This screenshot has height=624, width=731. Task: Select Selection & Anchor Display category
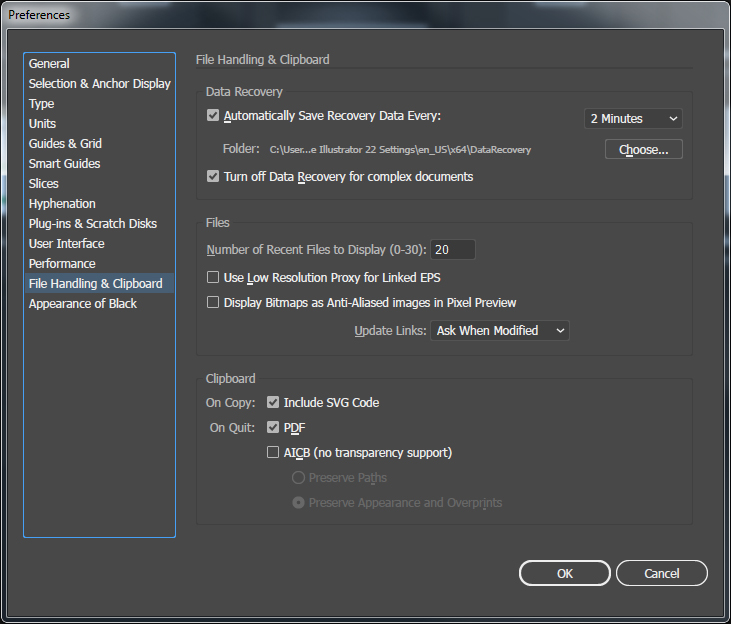click(99, 83)
